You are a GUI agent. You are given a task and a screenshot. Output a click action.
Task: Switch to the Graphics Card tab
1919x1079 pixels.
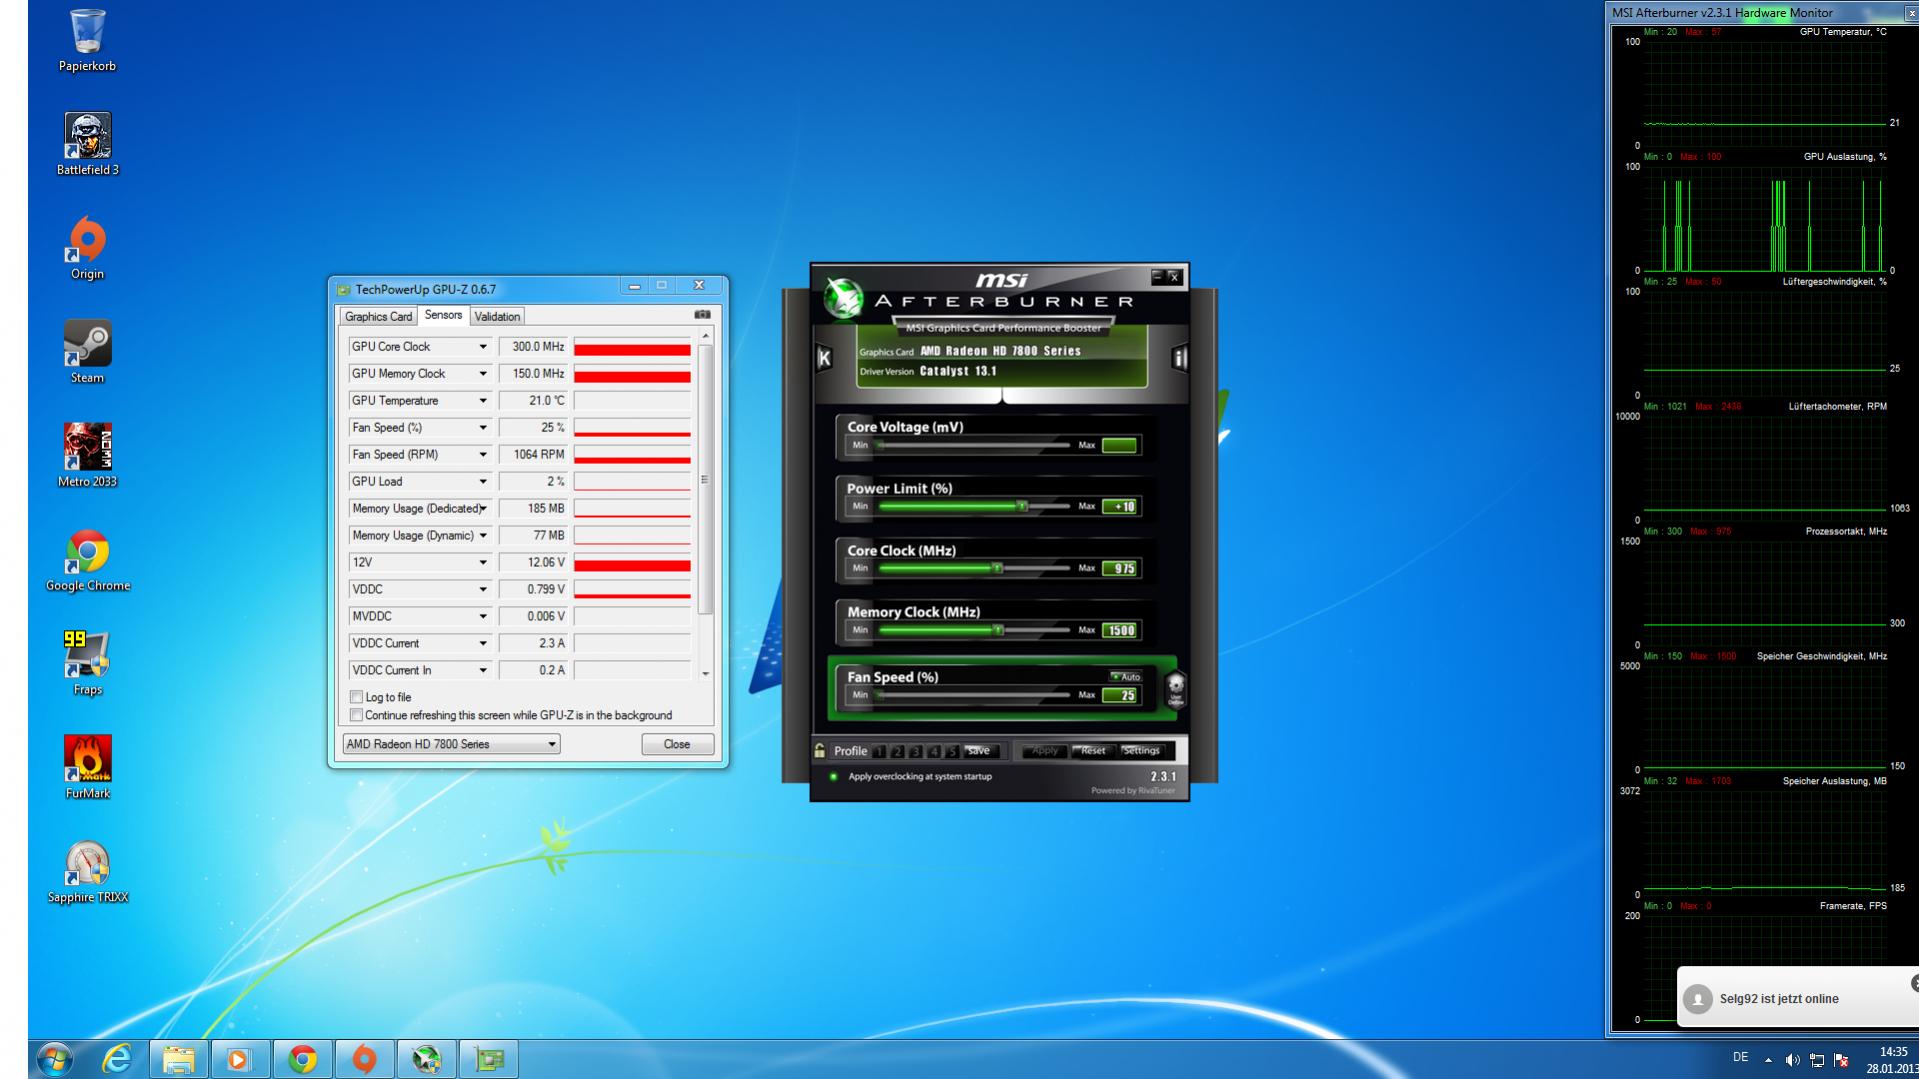pyautogui.click(x=378, y=316)
